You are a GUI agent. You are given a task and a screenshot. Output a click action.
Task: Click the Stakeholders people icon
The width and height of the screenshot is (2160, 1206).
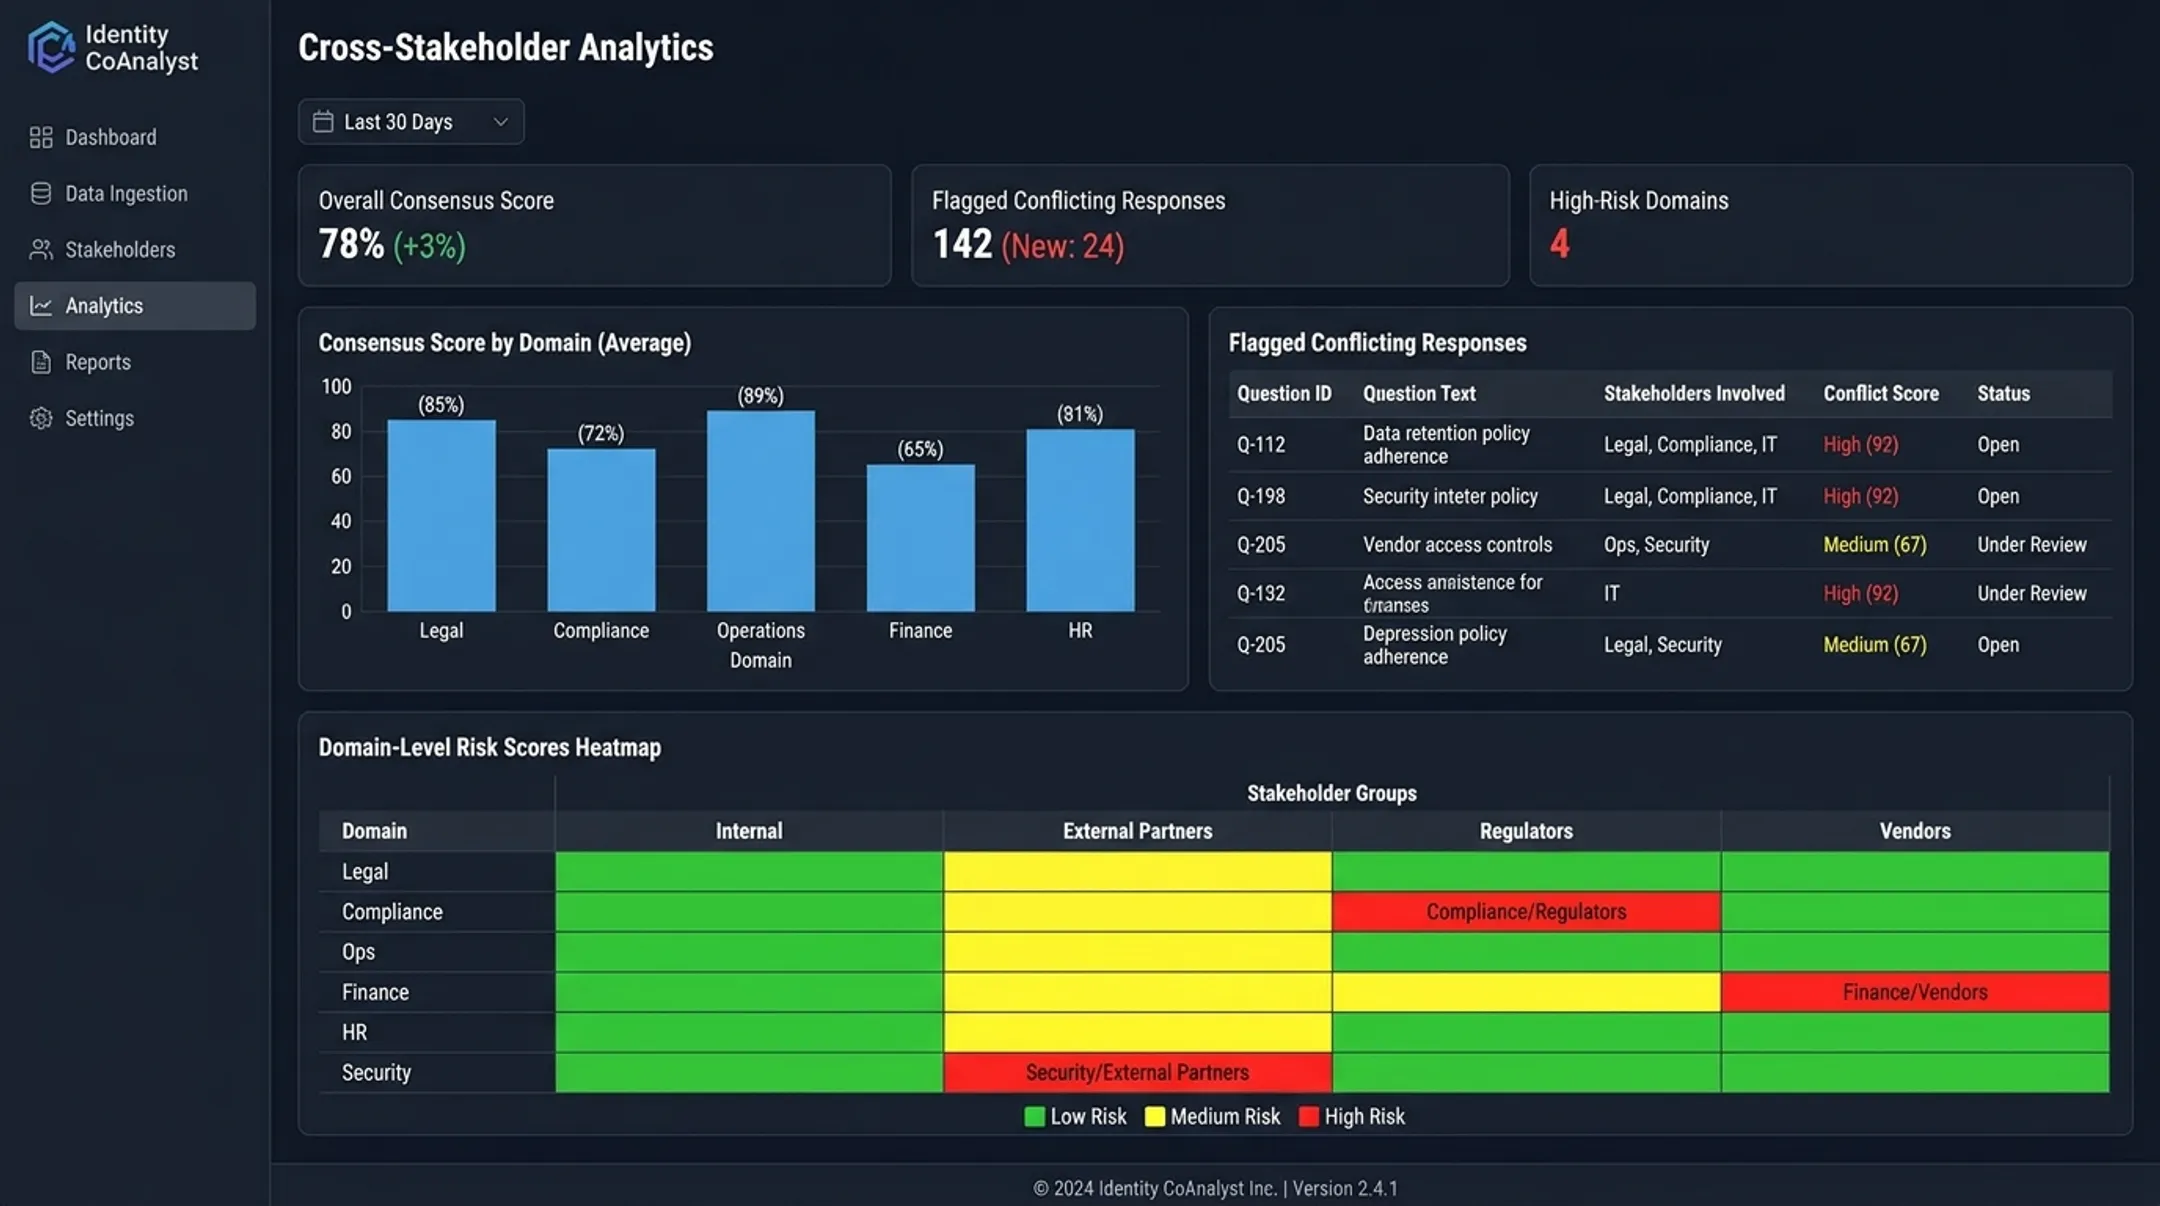pos(41,249)
